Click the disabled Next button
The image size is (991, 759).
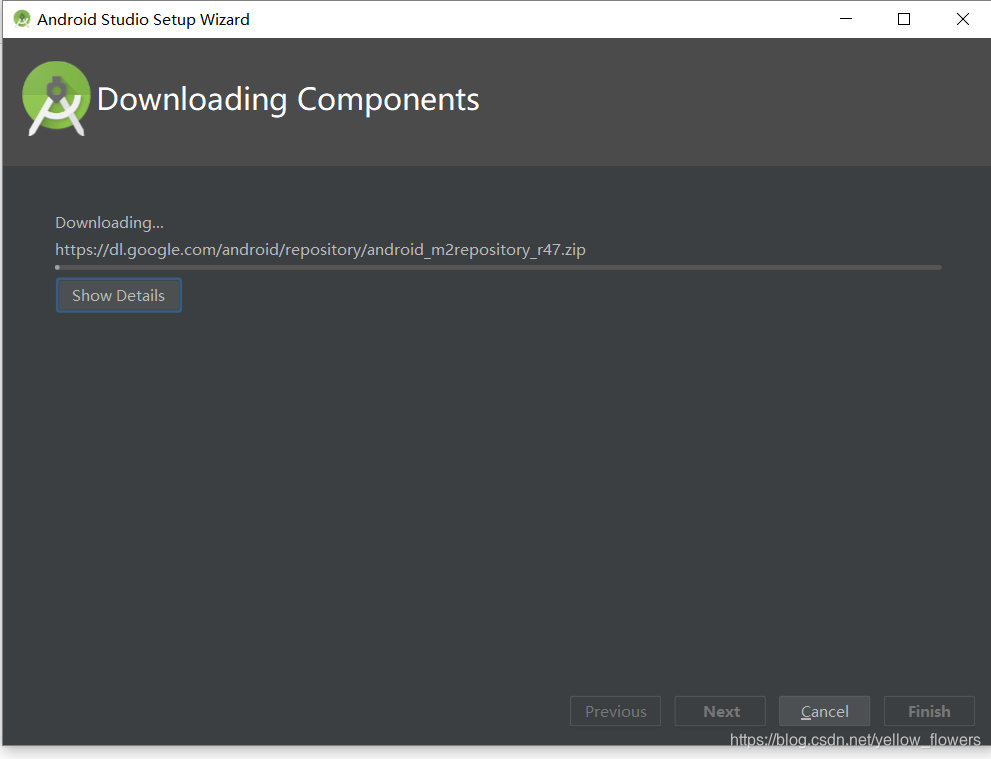(x=720, y=711)
